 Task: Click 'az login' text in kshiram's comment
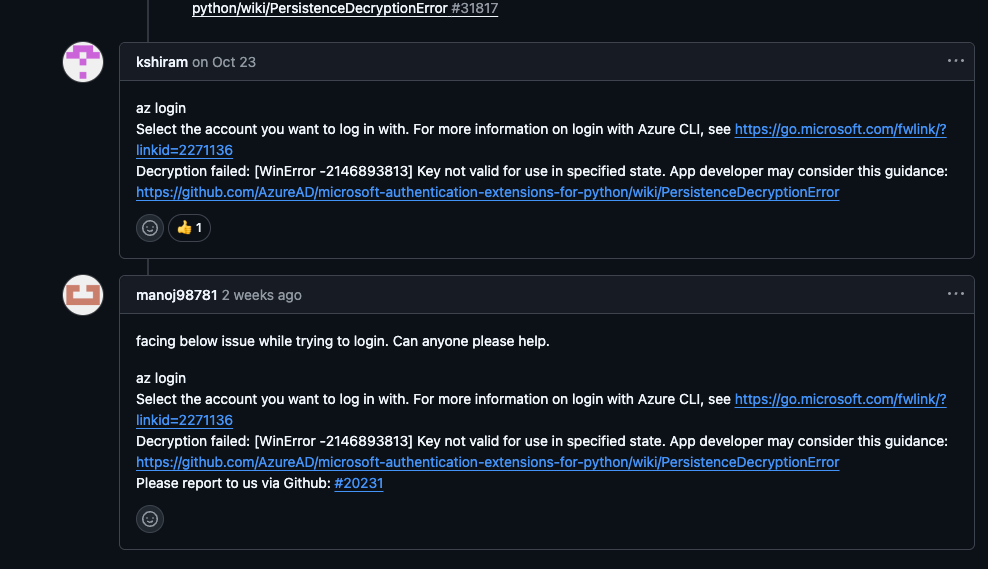click(x=161, y=108)
